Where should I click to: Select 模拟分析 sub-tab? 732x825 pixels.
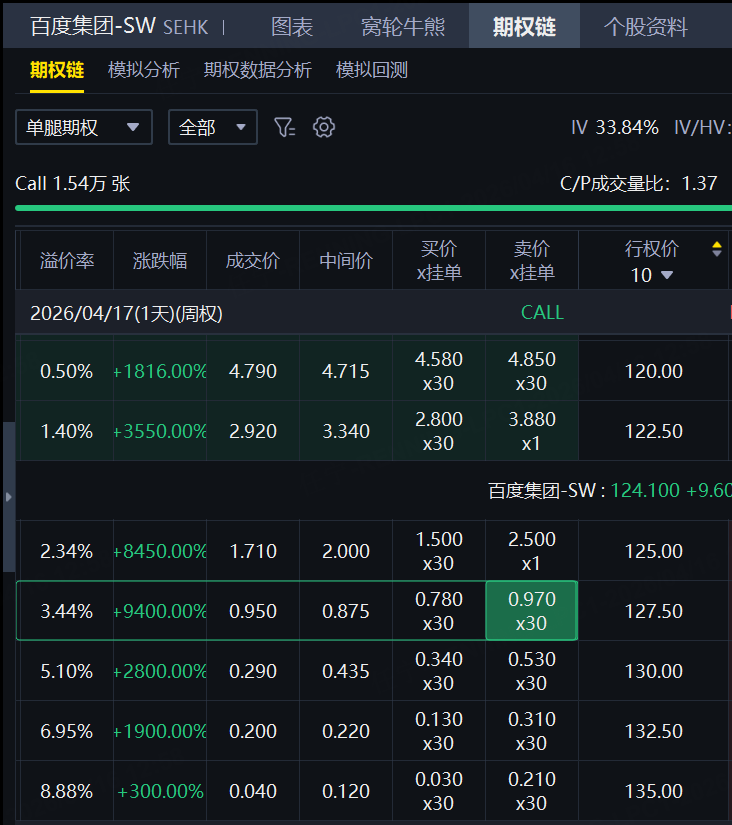pyautogui.click(x=144, y=70)
